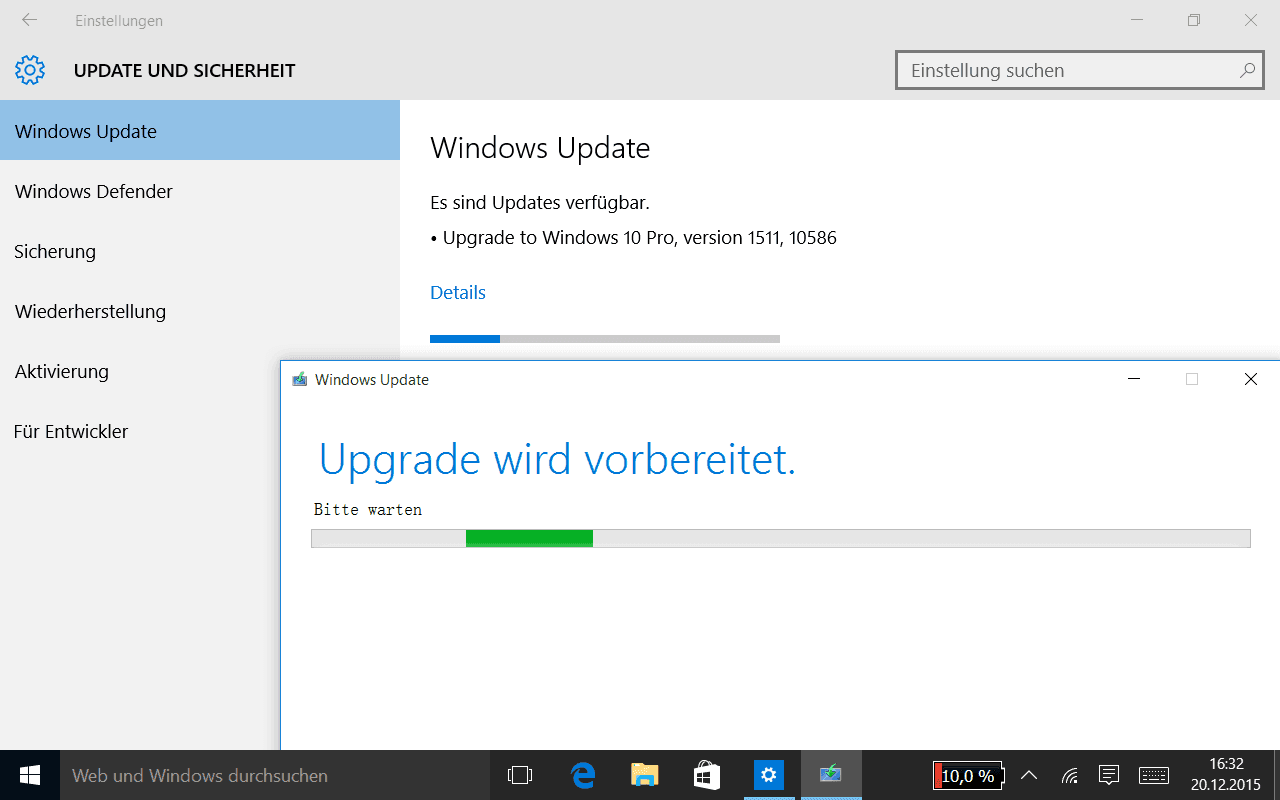Close the Einstellungen window
The image size is (1280, 800).
[1251, 20]
